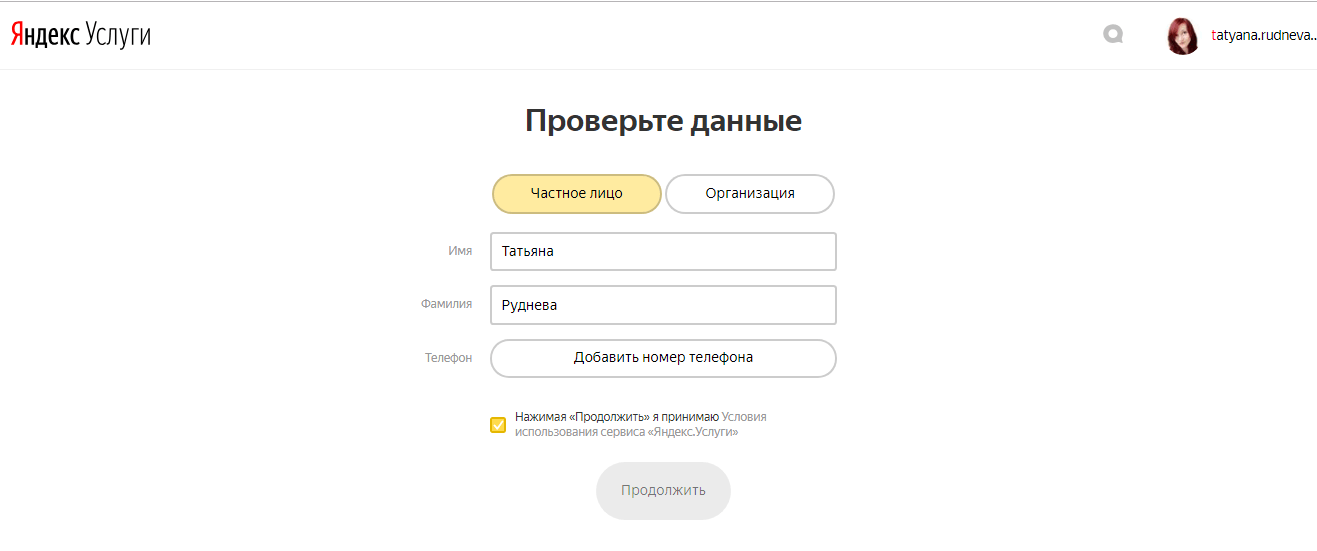
Task: Open the Условия использования сервиса link
Action: pyautogui.click(x=743, y=417)
